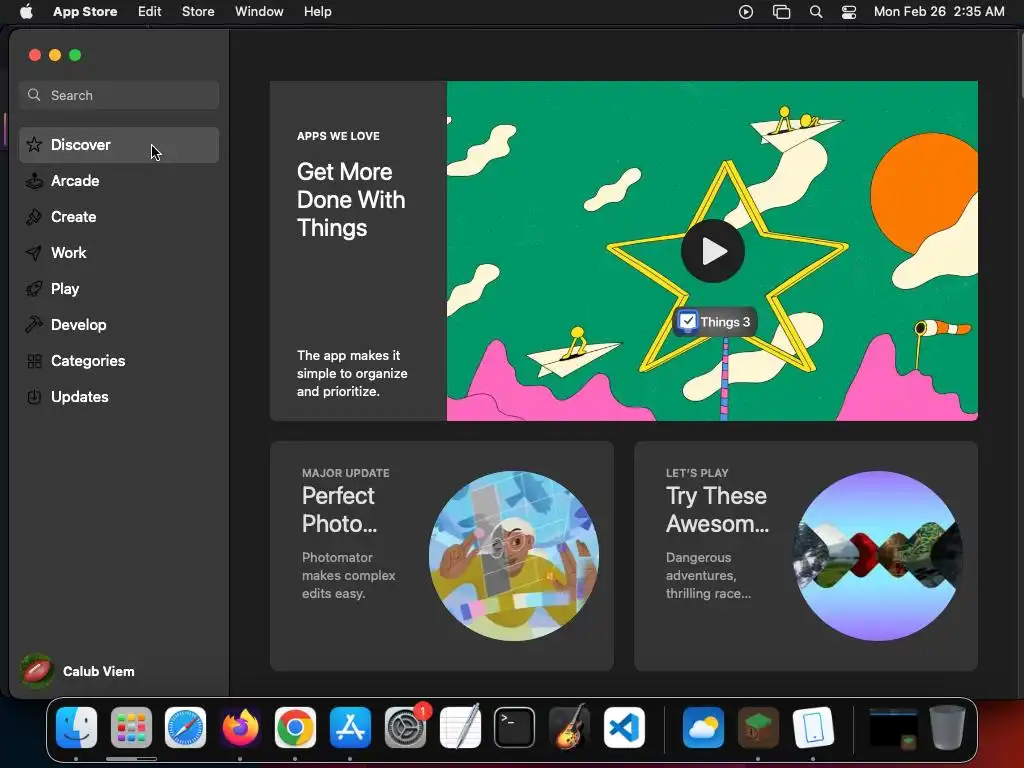Open Launchpad from the Dock
Screen dimensions: 1024x768
(x=131, y=728)
